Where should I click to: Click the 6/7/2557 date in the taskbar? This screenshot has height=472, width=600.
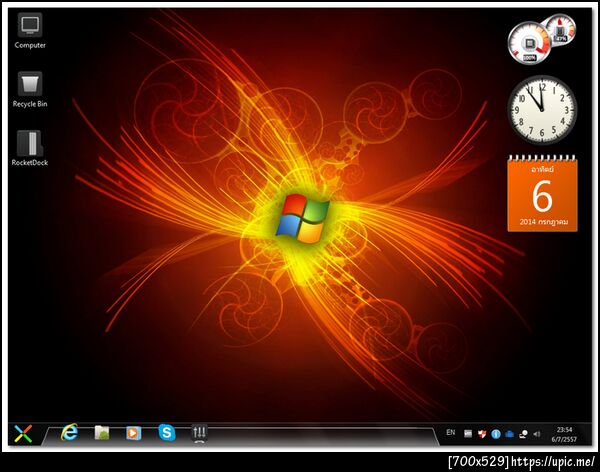[564, 439]
